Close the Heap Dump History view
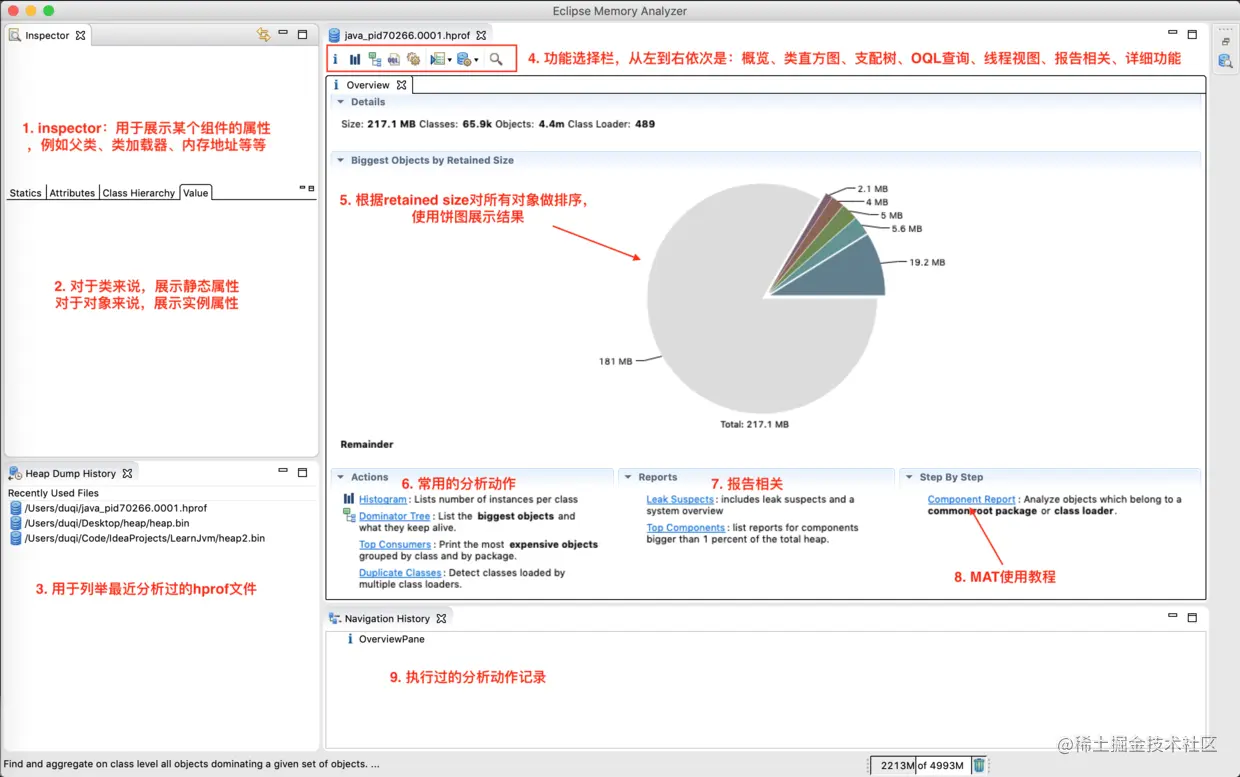The width and height of the screenshot is (1240, 777). (x=127, y=473)
